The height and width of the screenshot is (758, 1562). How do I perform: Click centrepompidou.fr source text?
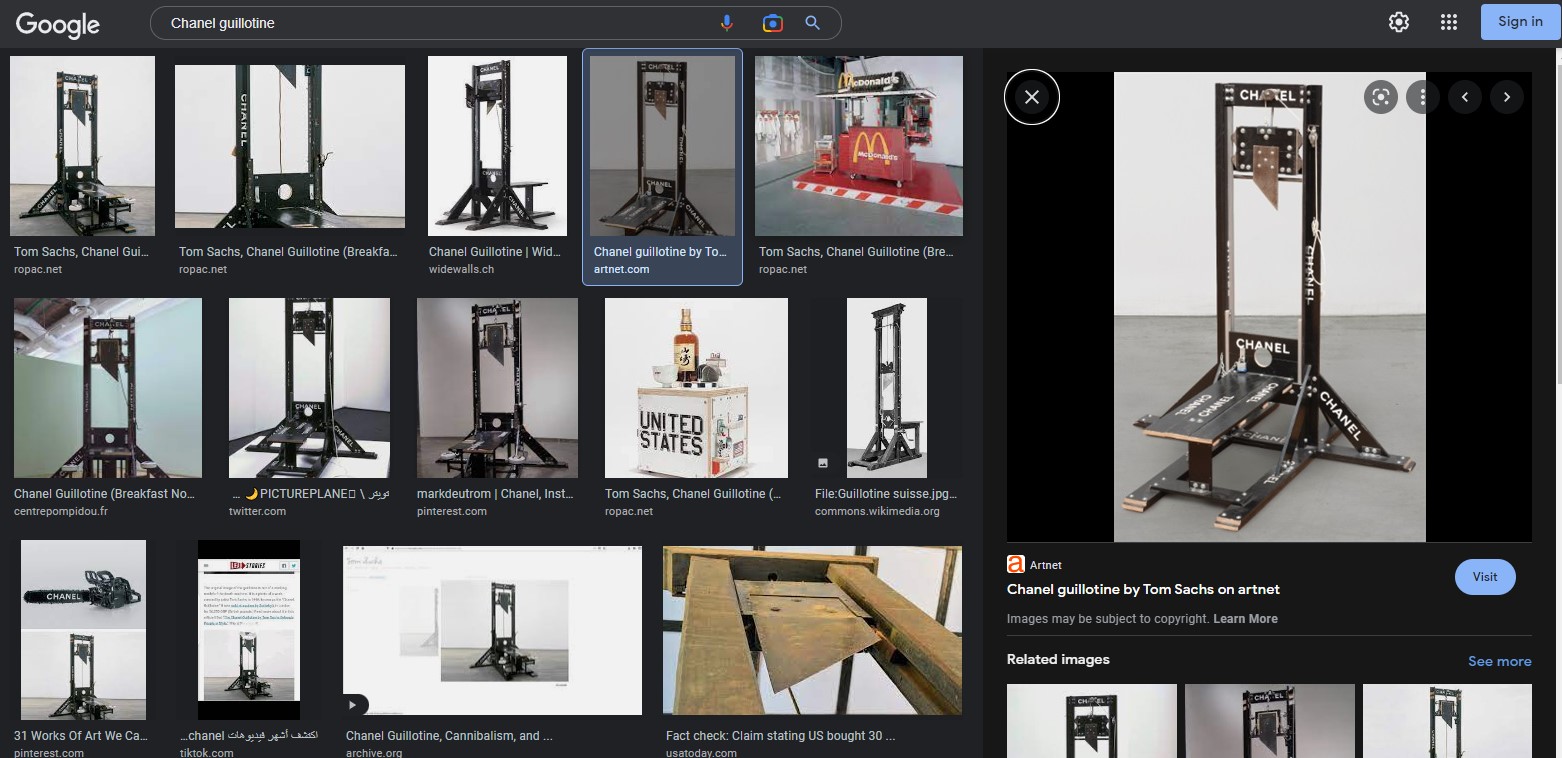tap(61, 511)
